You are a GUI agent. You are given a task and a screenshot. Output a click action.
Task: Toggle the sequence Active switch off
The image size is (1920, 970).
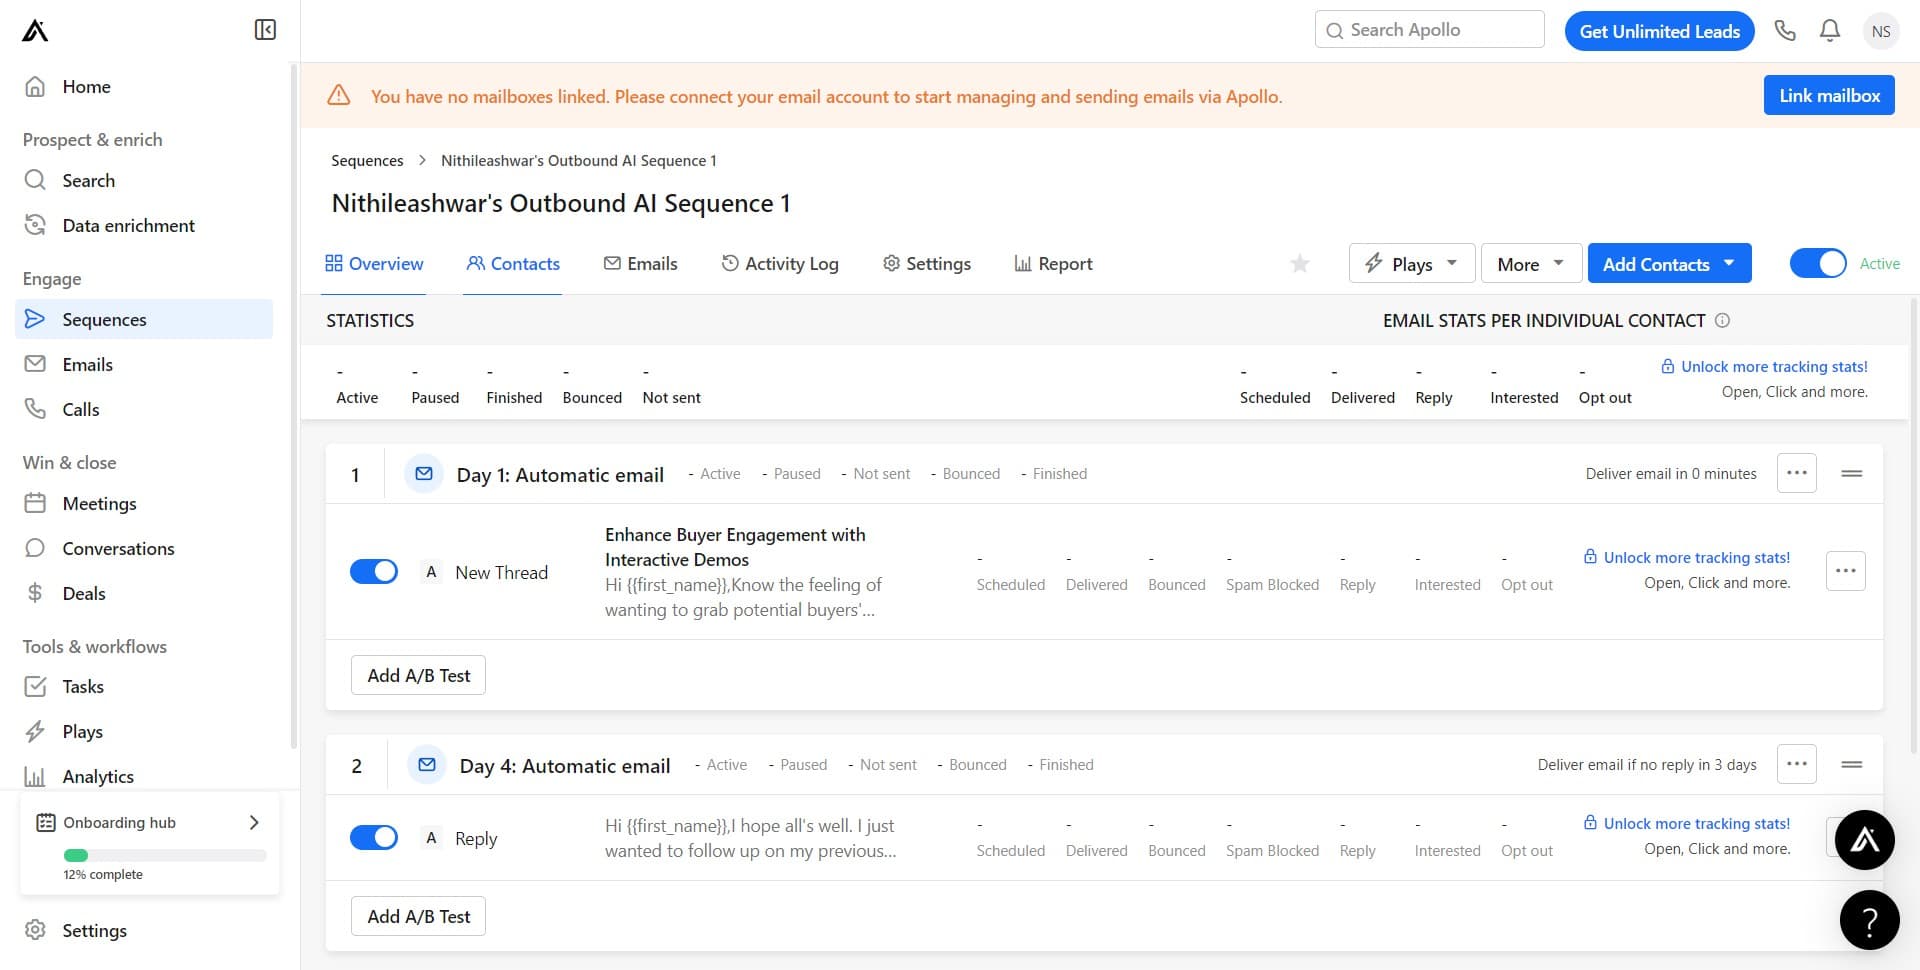1817,264
